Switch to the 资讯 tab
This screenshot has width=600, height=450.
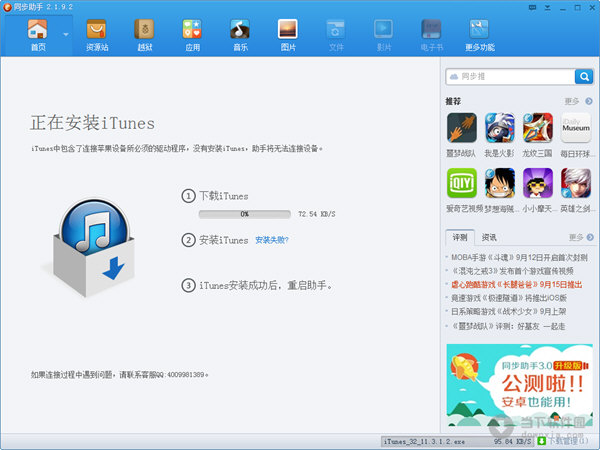pos(489,237)
